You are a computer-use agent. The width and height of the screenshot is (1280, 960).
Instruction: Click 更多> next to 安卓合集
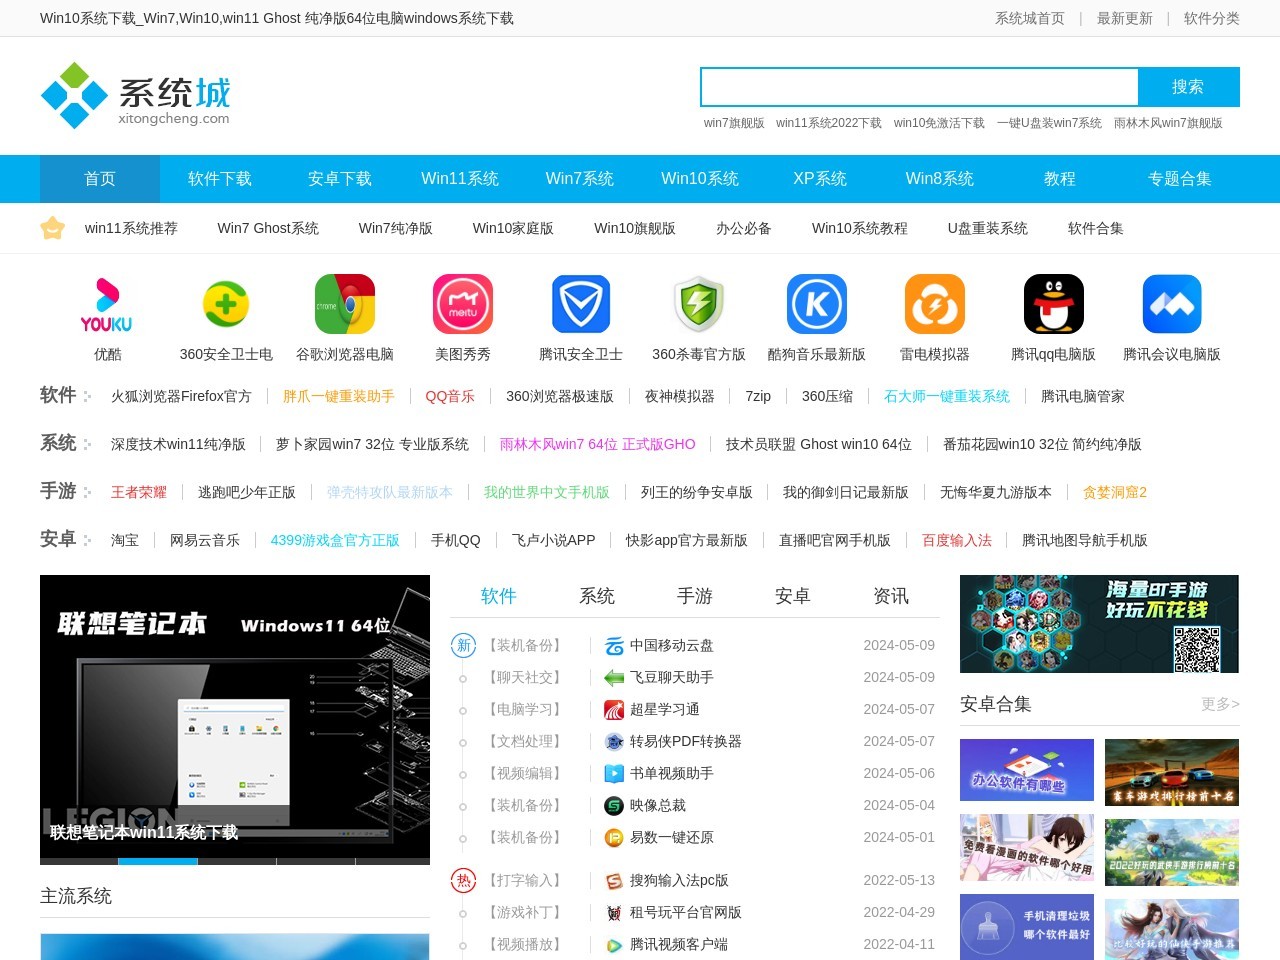(1220, 705)
